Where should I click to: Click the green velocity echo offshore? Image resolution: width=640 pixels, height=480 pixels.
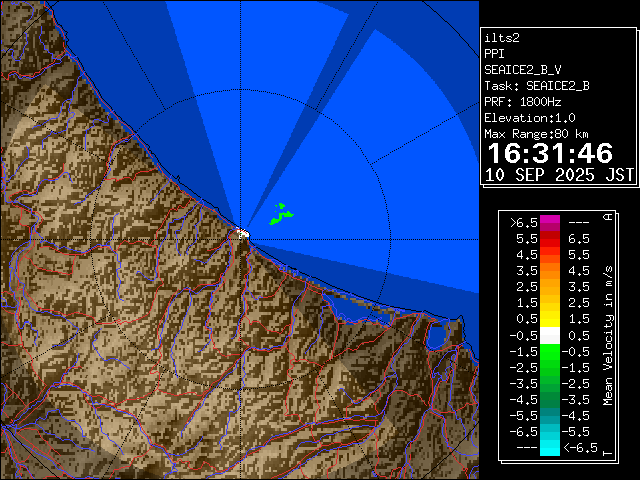click(x=281, y=213)
